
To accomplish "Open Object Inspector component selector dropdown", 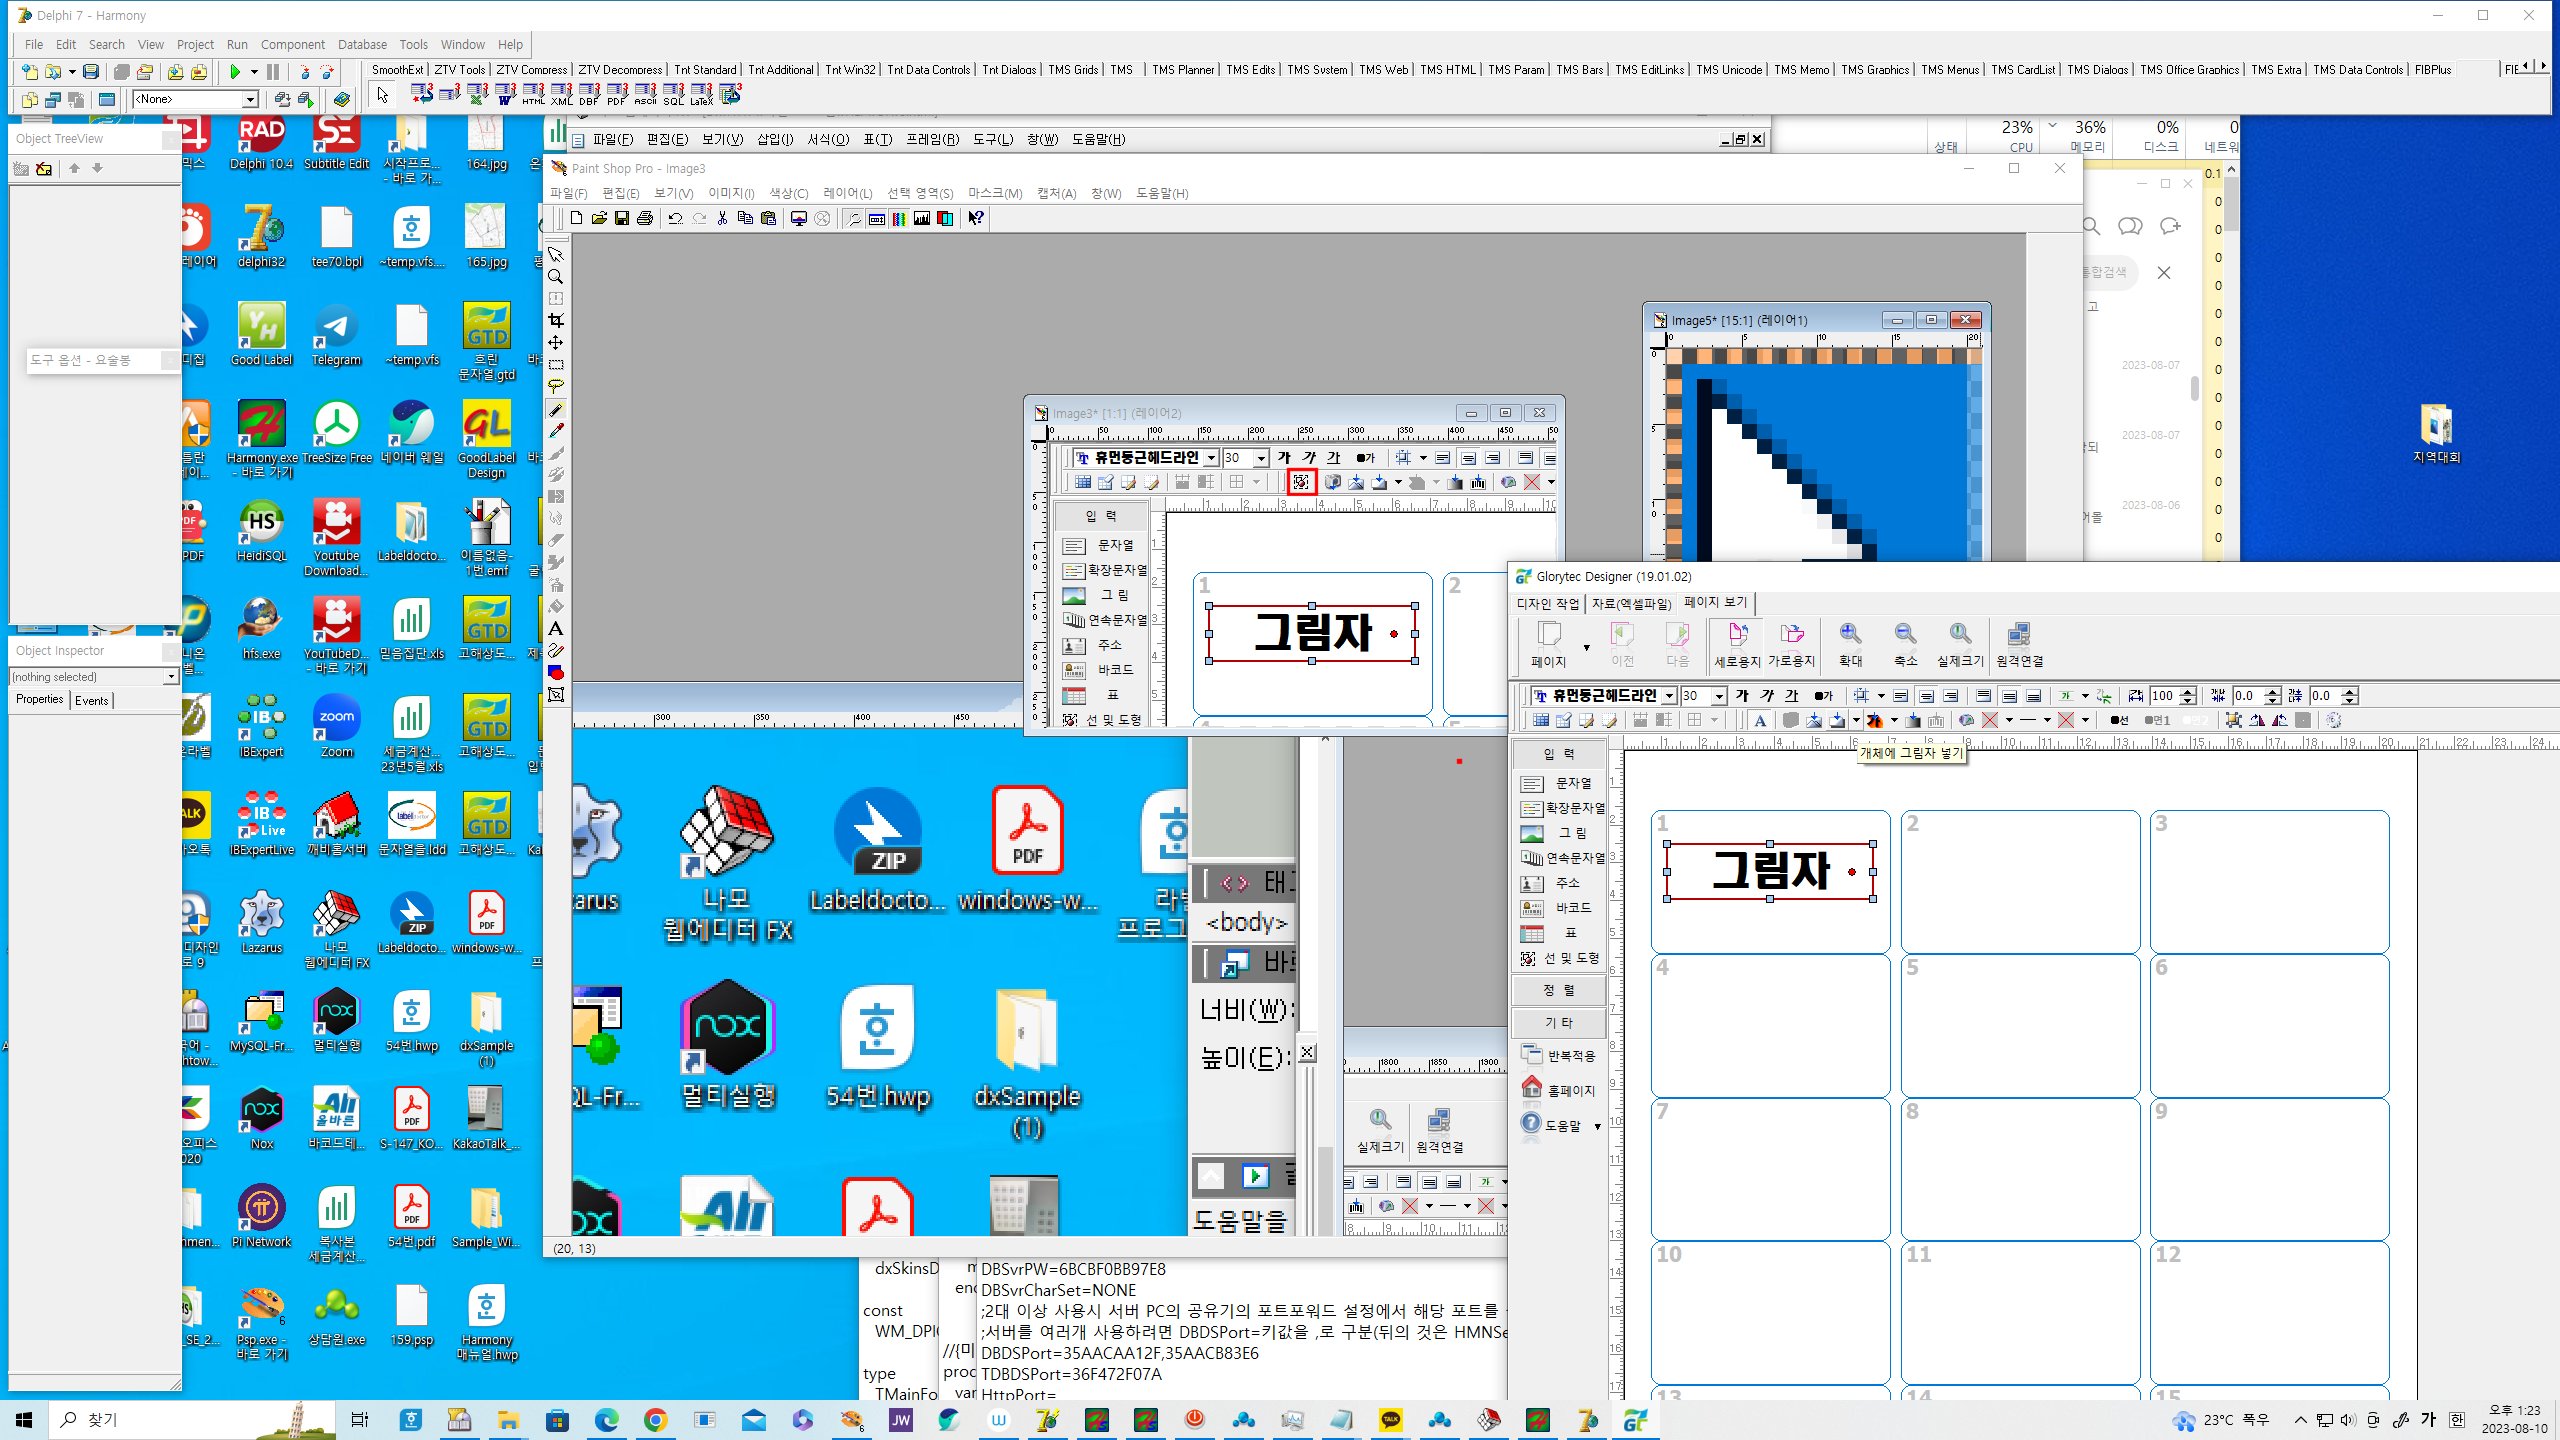I will 171,677.
